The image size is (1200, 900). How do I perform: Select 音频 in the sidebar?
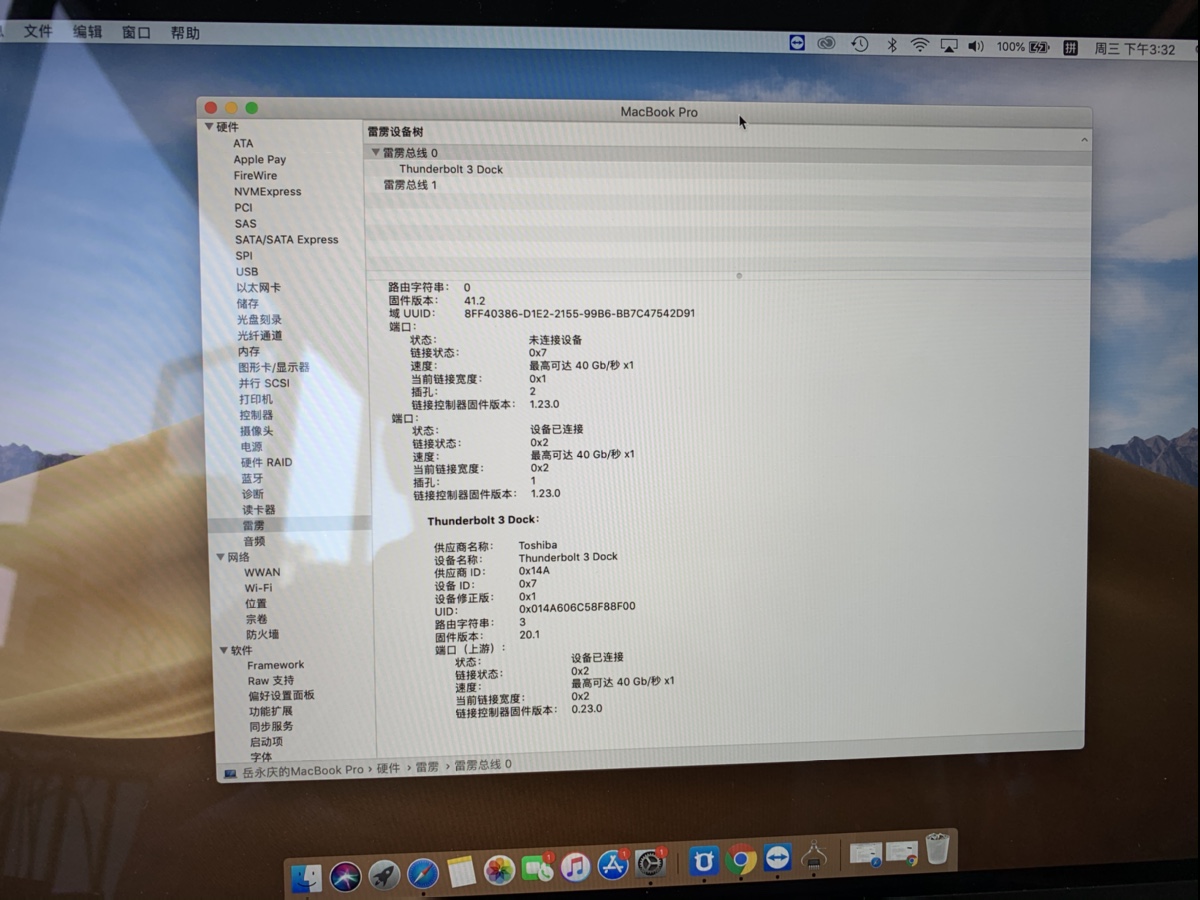click(x=255, y=541)
